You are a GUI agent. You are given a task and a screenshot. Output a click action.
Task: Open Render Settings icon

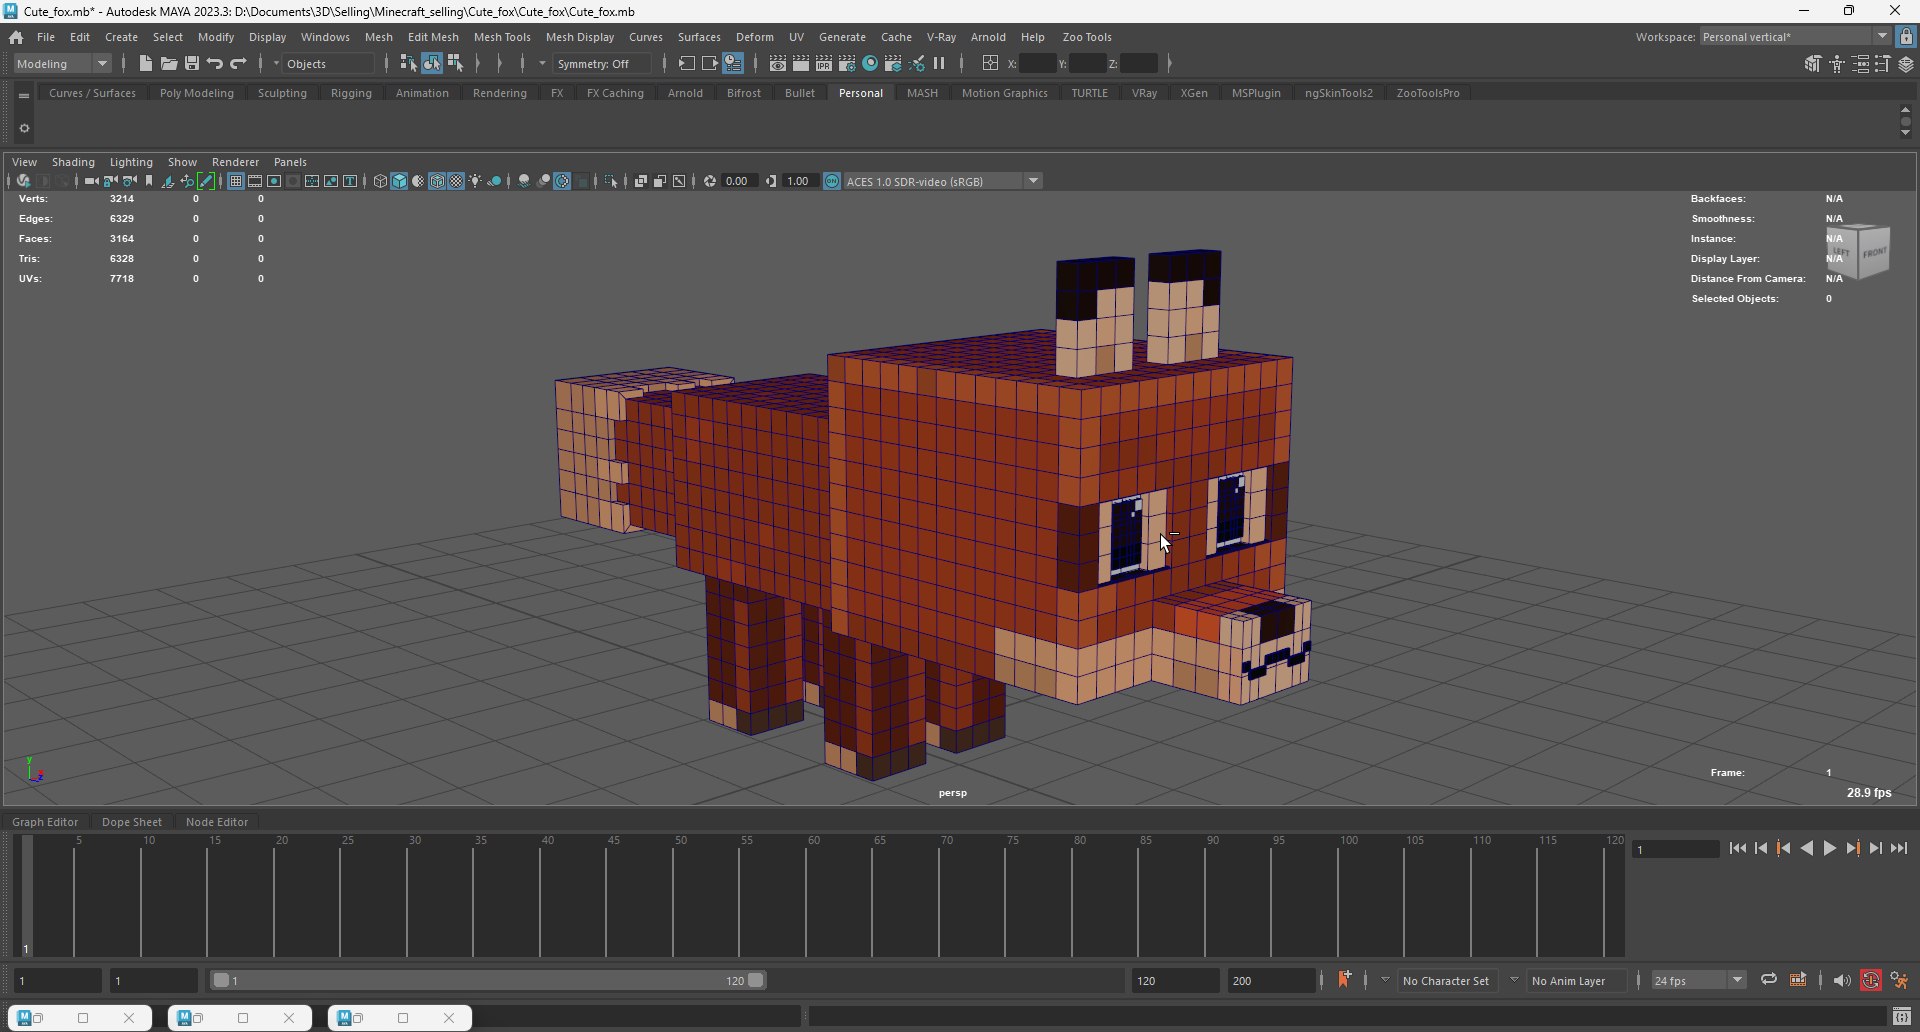(x=847, y=63)
